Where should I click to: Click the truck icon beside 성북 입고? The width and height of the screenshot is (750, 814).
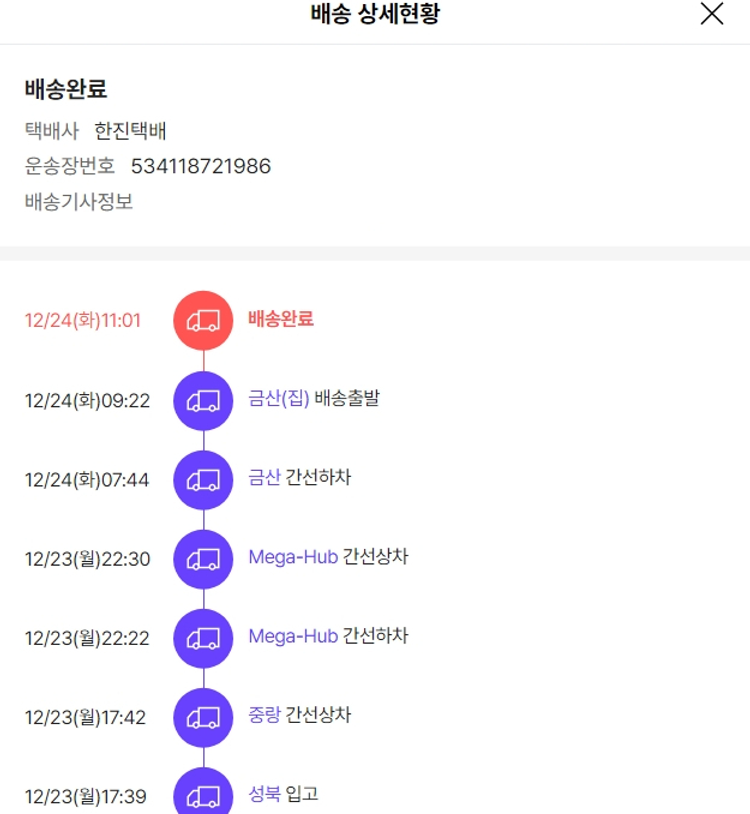click(x=203, y=795)
